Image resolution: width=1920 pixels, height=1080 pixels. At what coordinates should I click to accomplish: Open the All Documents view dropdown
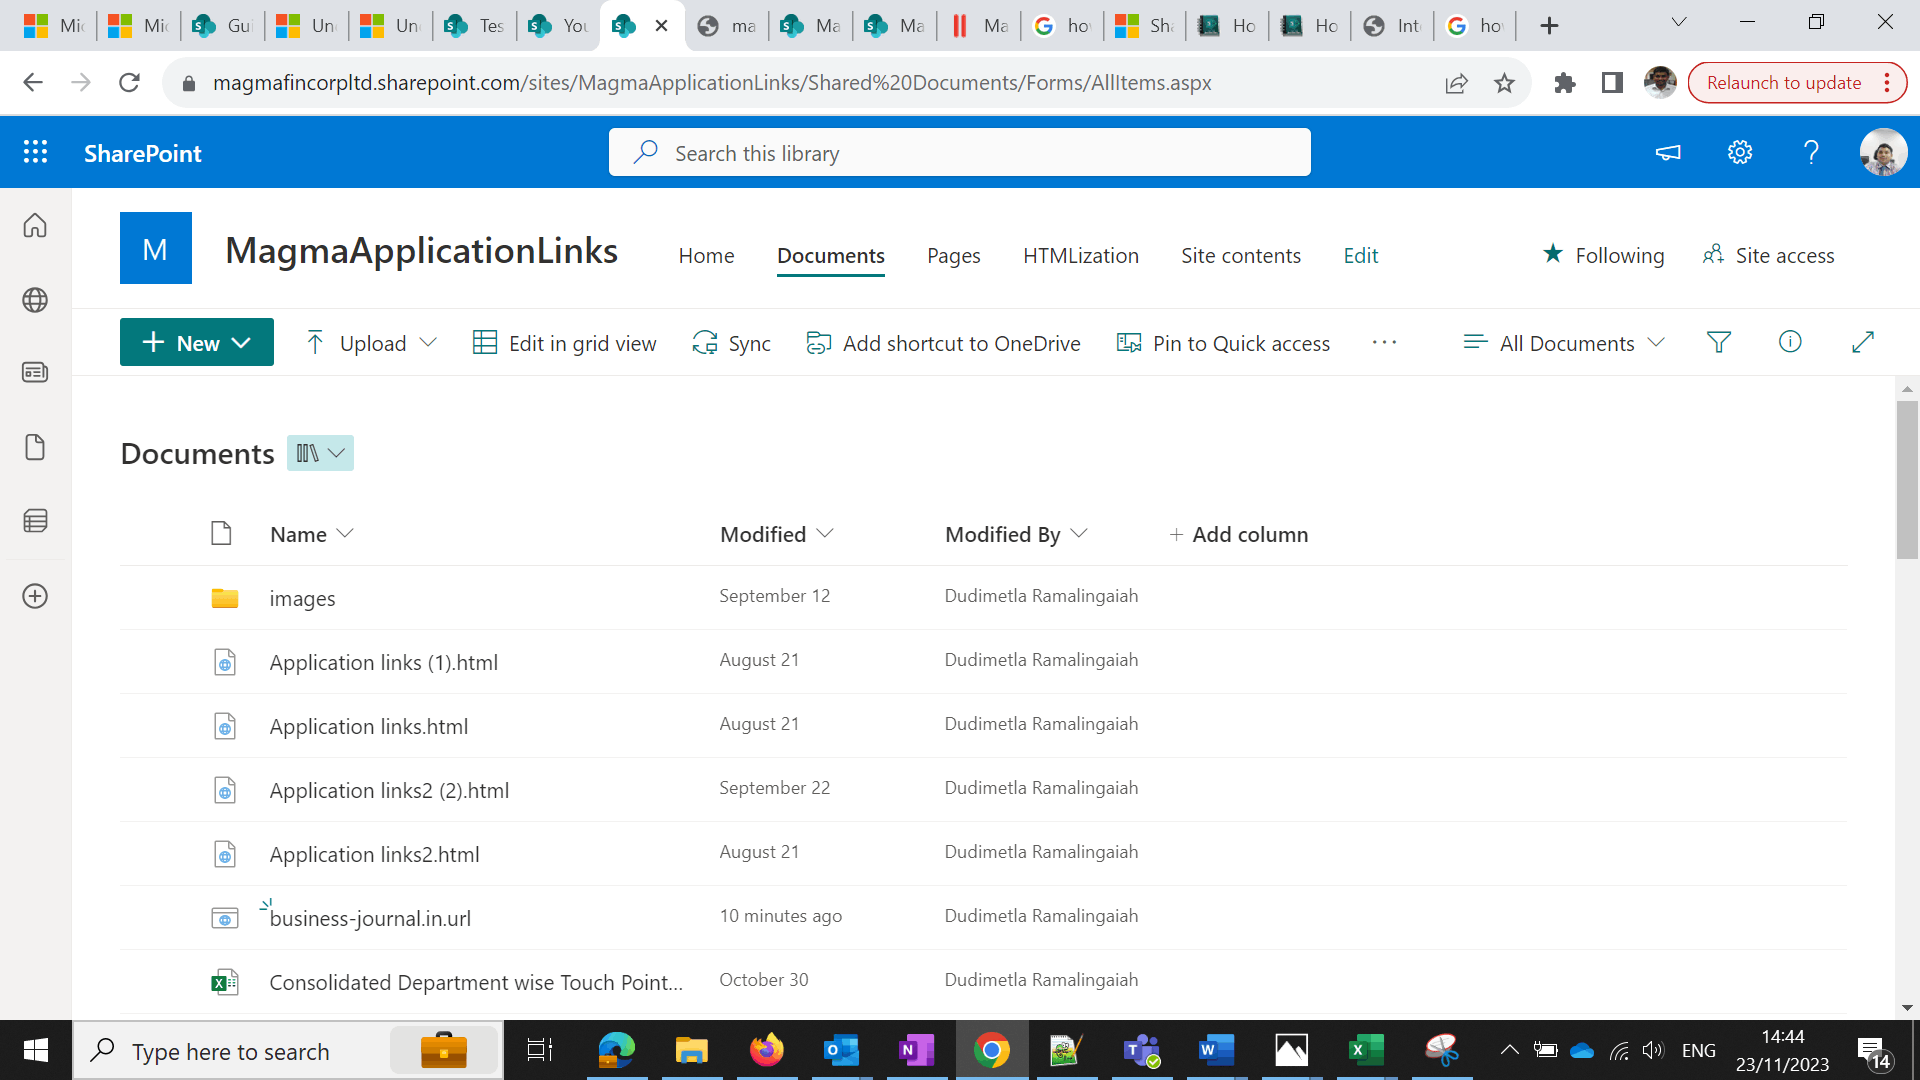click(1564, 343)
